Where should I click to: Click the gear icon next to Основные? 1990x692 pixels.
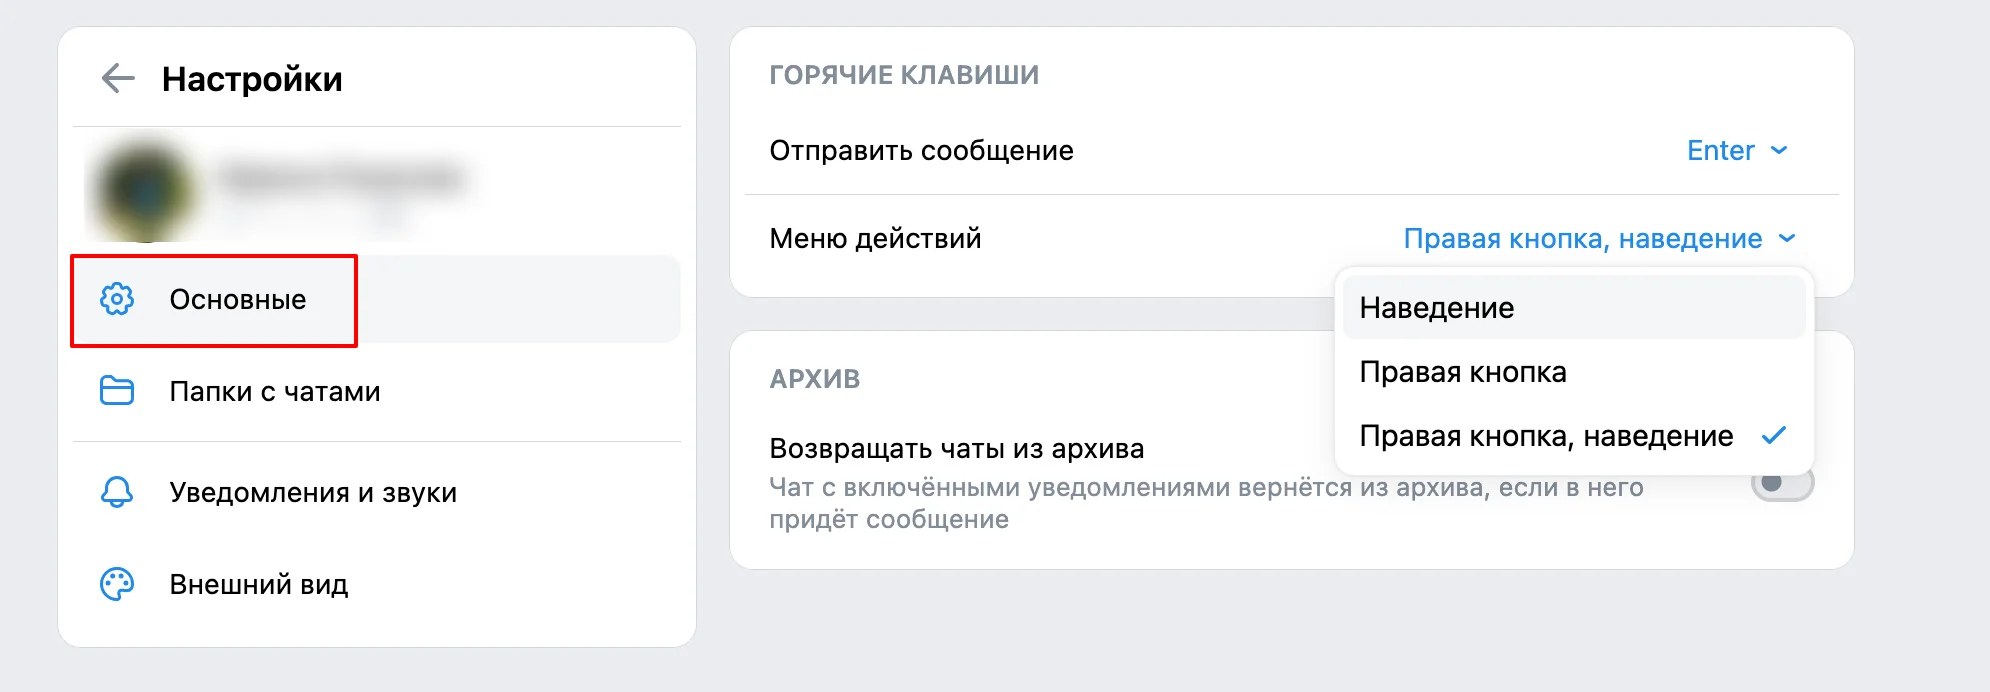point(117,299)
